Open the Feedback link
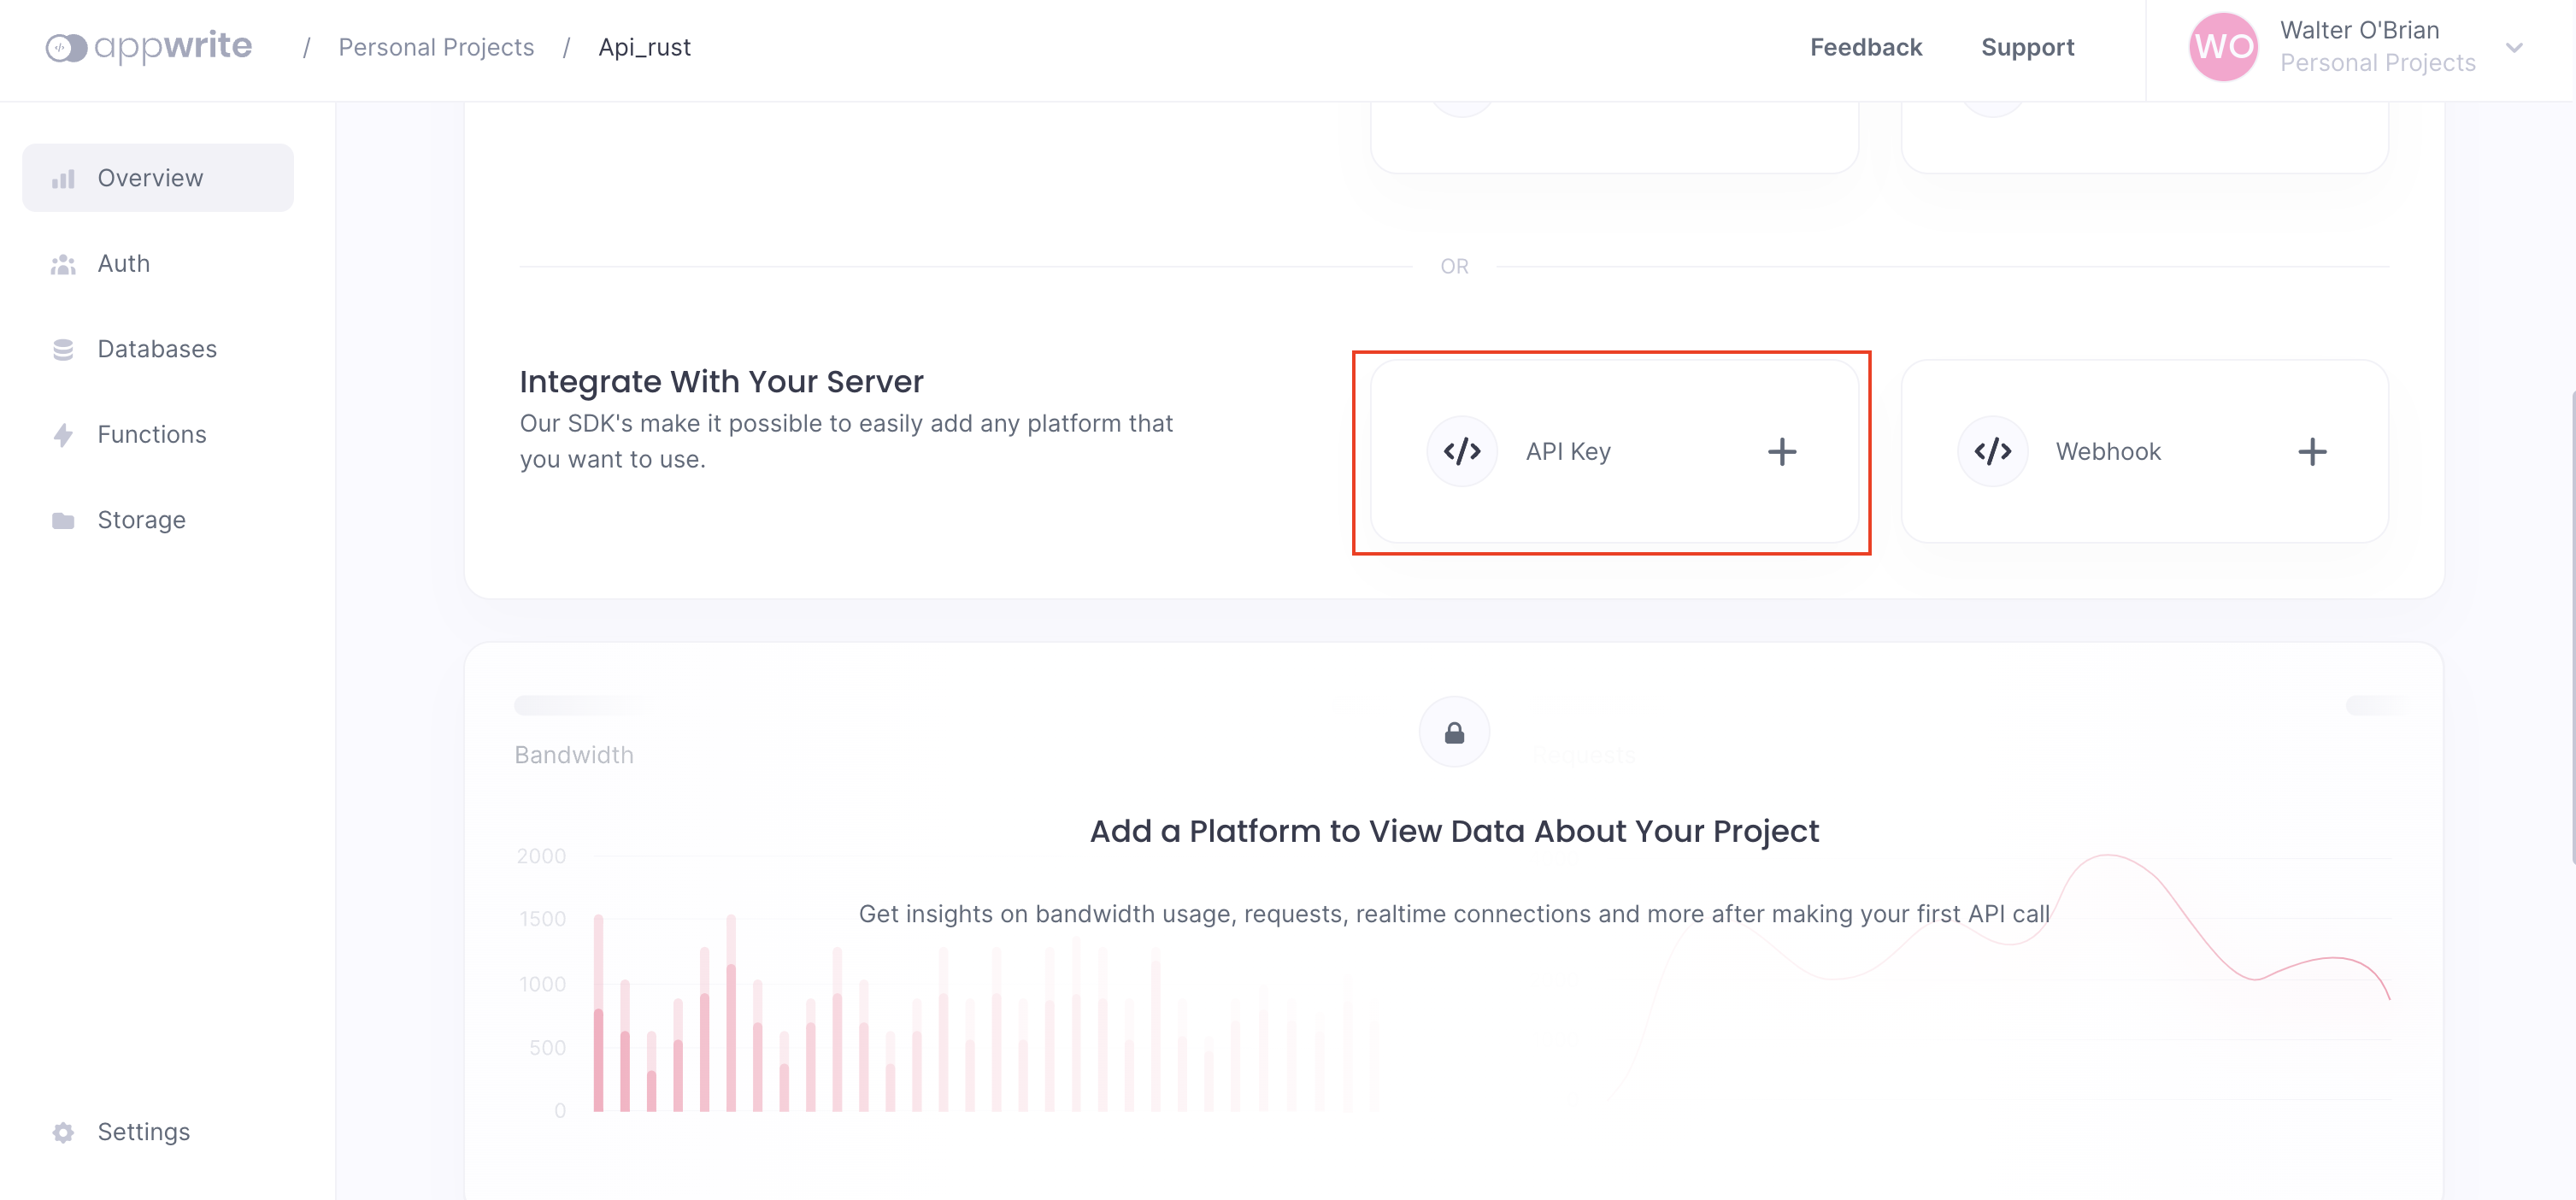 1865,47
